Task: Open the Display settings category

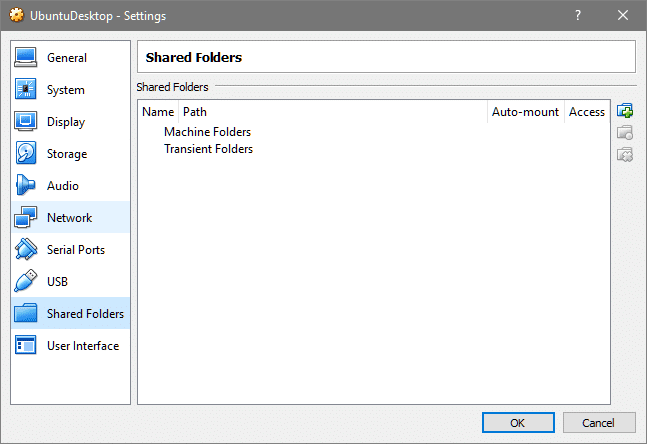Action: click(66, 122)
